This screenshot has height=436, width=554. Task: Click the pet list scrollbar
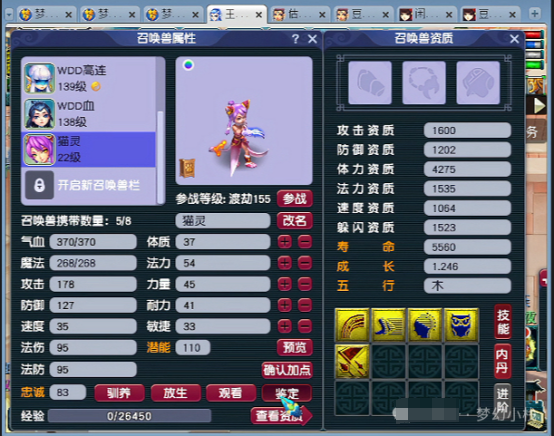[x=160, y=131]
